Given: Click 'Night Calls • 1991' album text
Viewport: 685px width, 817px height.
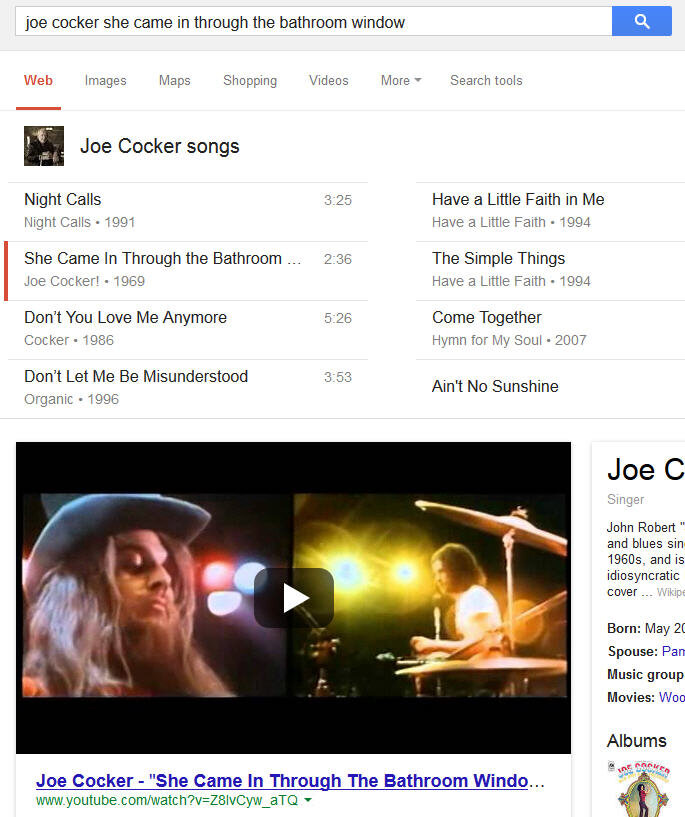Looking at the screenshot, I should [x=80, y=222].
